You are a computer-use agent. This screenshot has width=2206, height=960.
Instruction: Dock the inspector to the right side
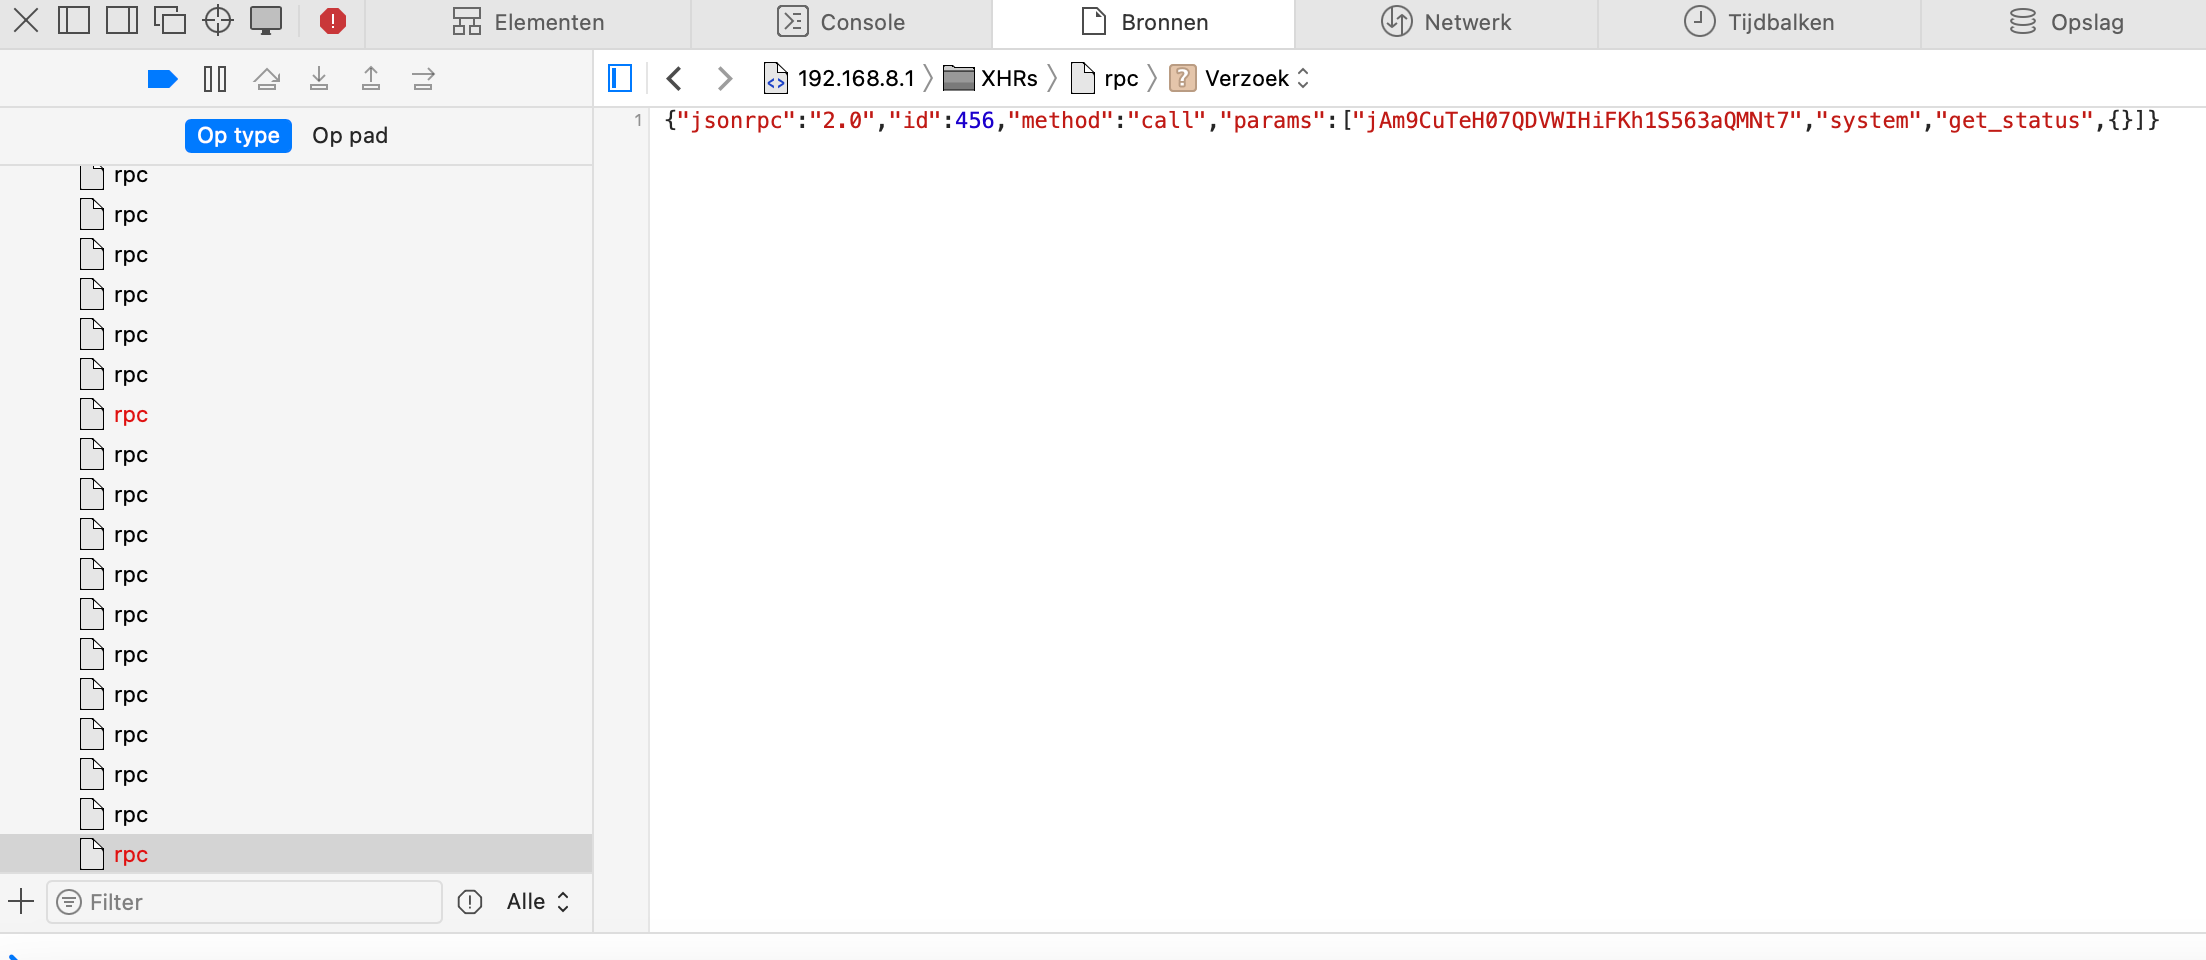(x=122, y=21)
